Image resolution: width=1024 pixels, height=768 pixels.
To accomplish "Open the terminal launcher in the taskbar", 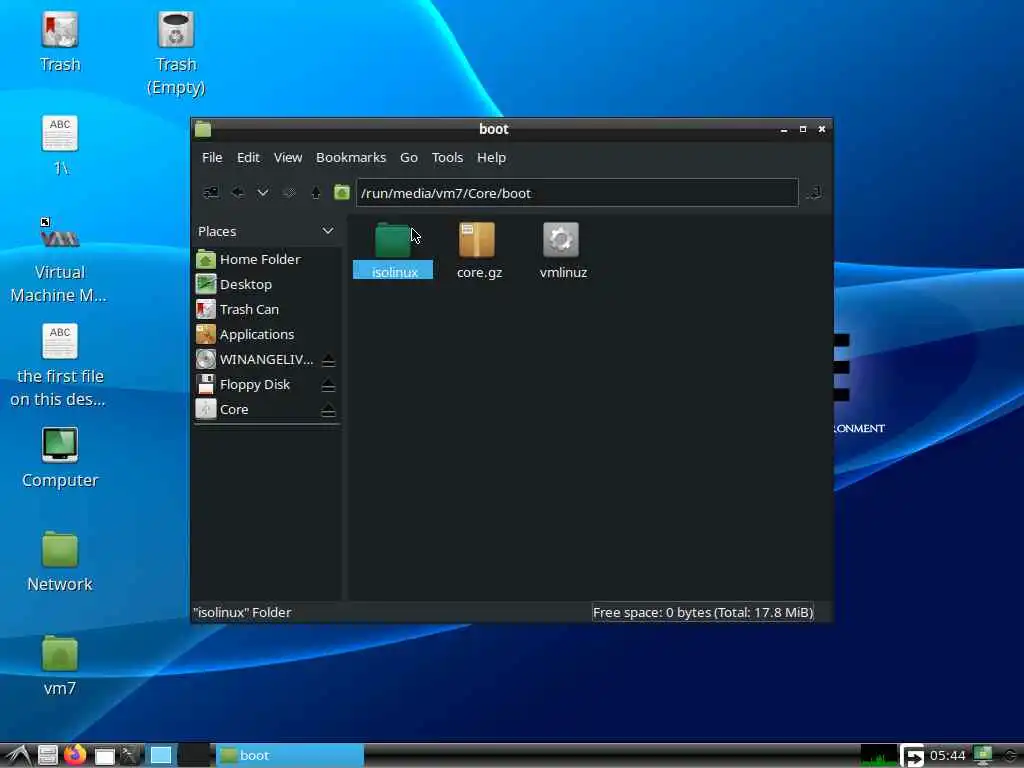I will 130,756.
